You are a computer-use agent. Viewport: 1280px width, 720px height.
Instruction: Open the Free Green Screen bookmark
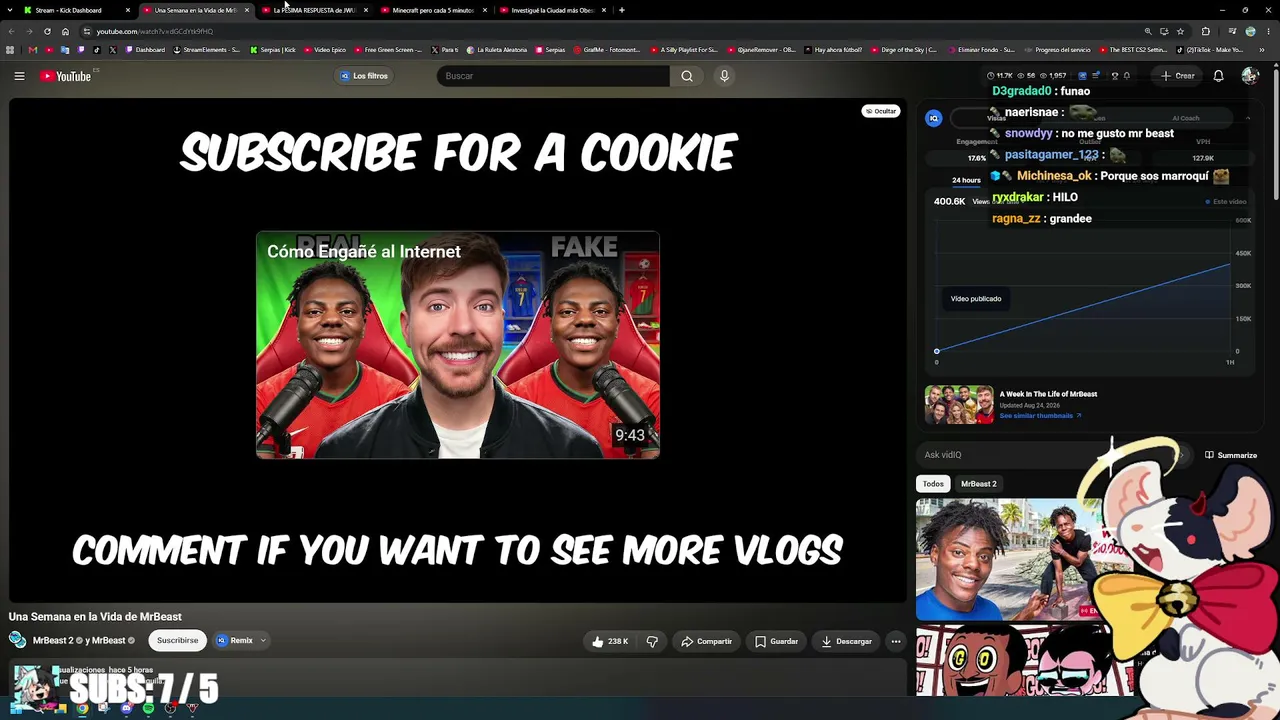click(x=388, y=50)
